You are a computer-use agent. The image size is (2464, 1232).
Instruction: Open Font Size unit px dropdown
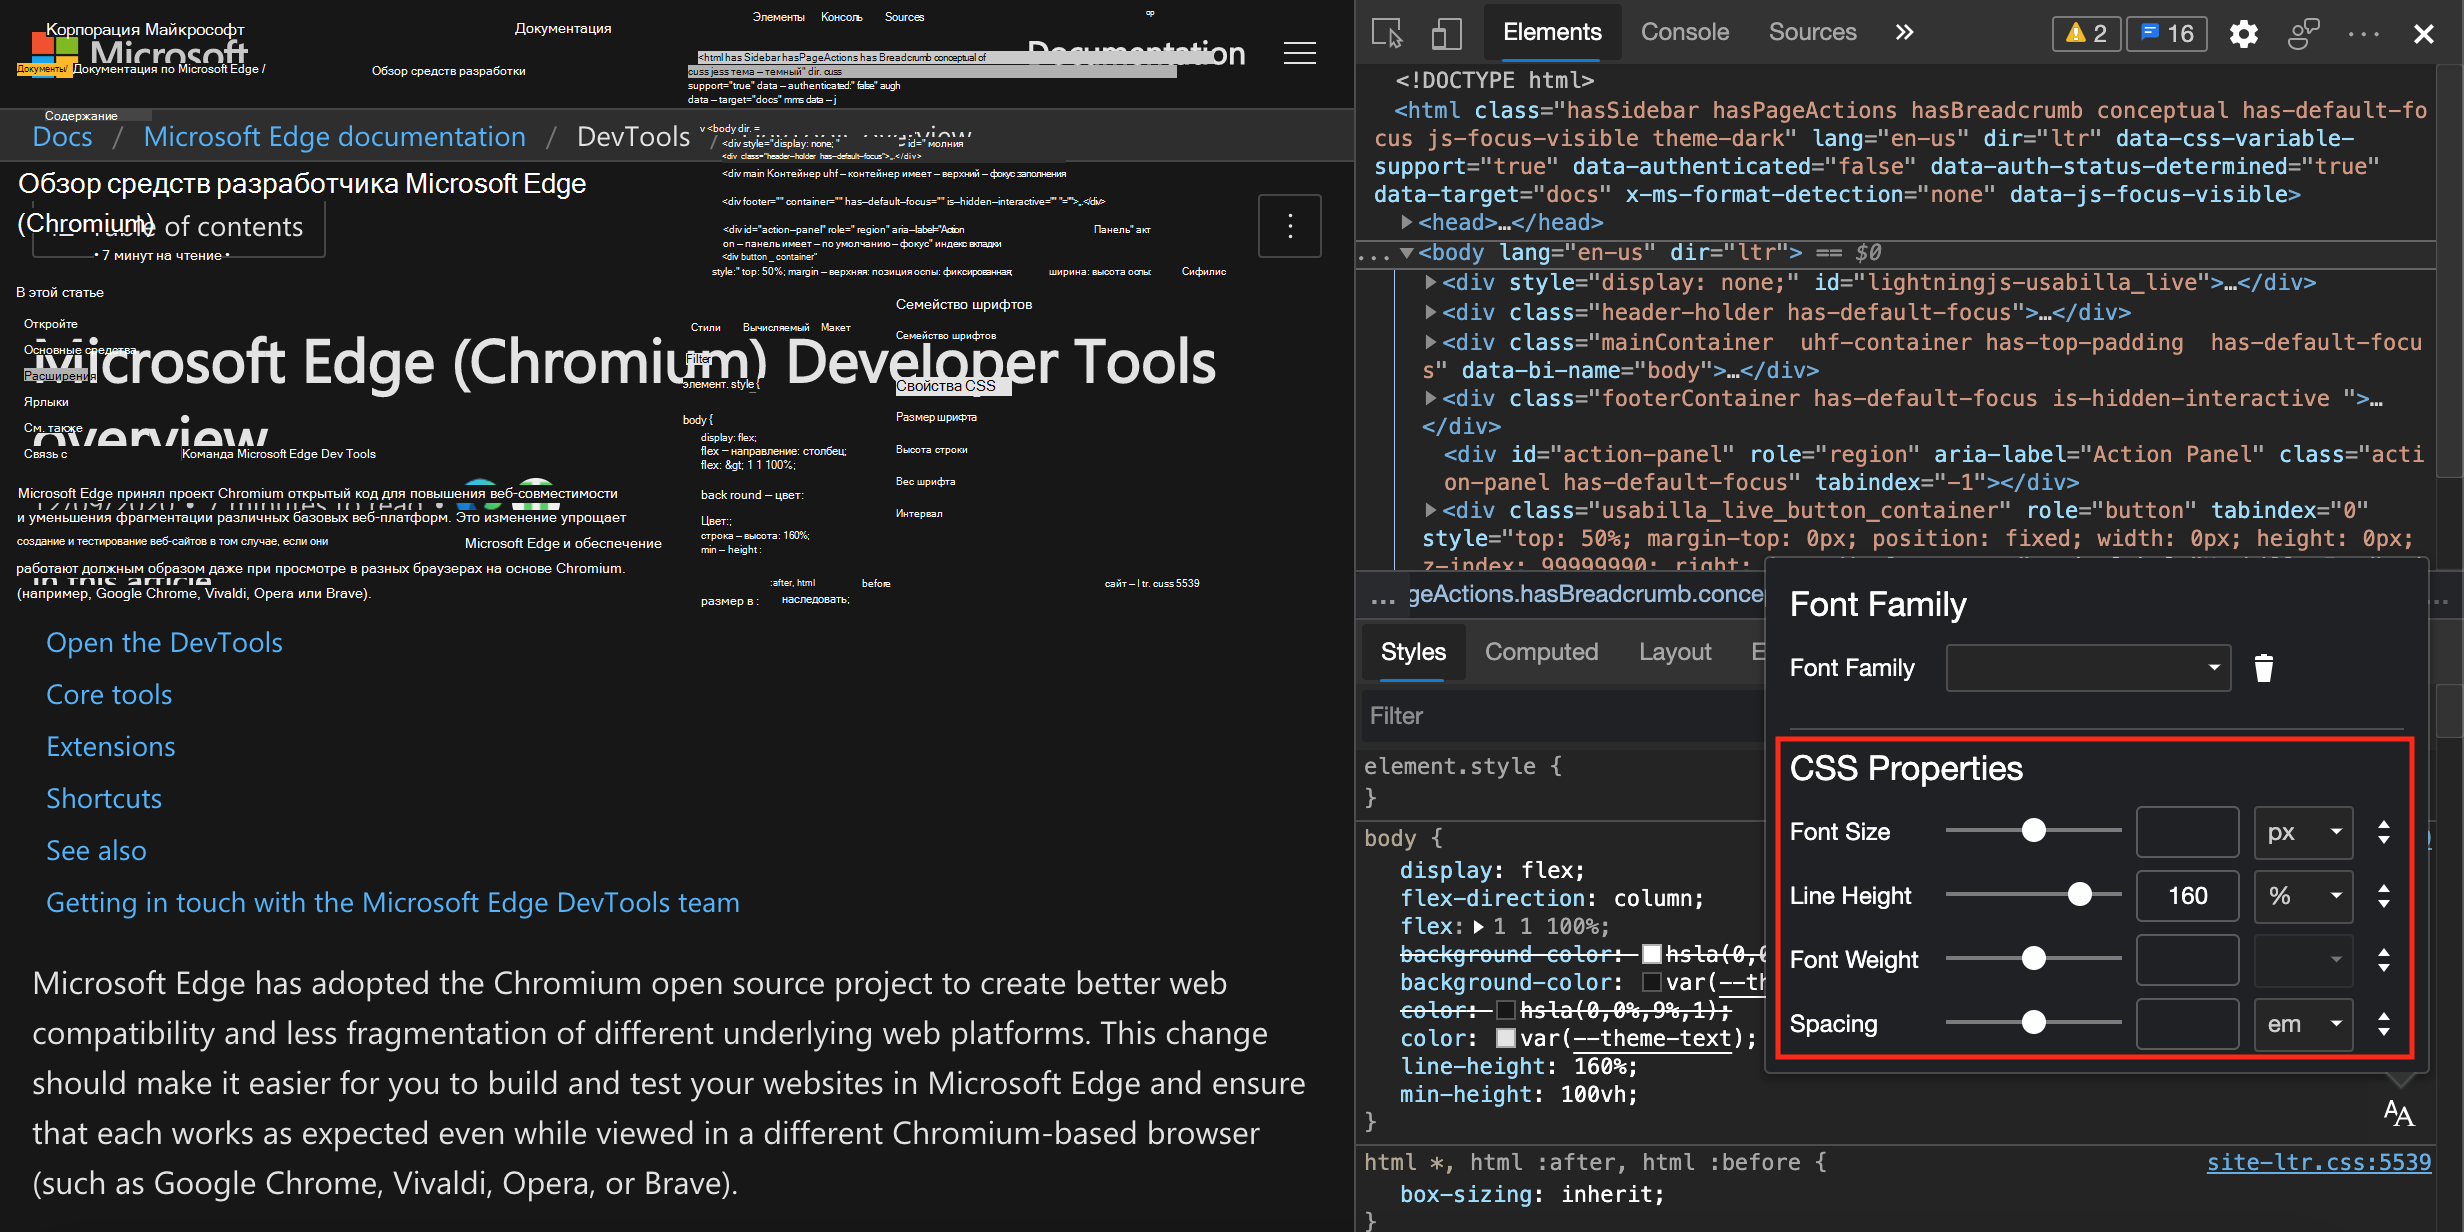click(2303, 832)
